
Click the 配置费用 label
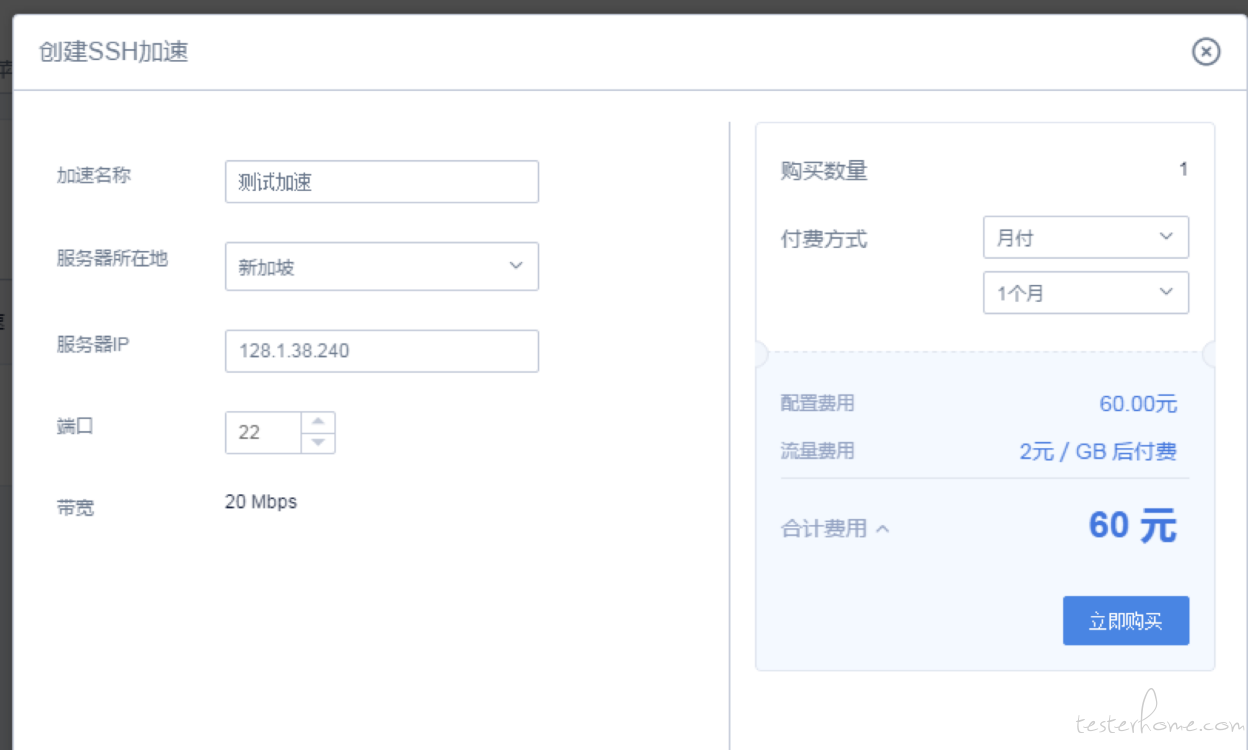coord(818,404)
